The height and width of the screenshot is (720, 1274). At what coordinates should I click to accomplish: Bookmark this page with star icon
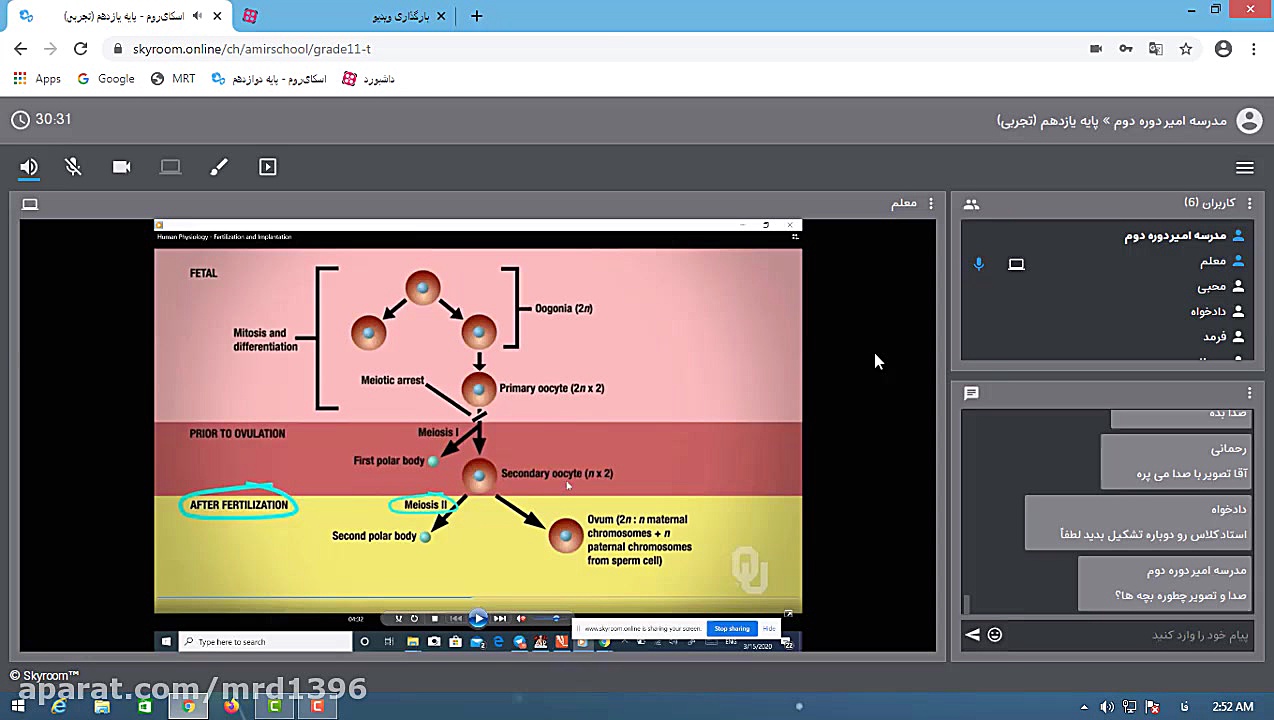tap(1186, 49)
